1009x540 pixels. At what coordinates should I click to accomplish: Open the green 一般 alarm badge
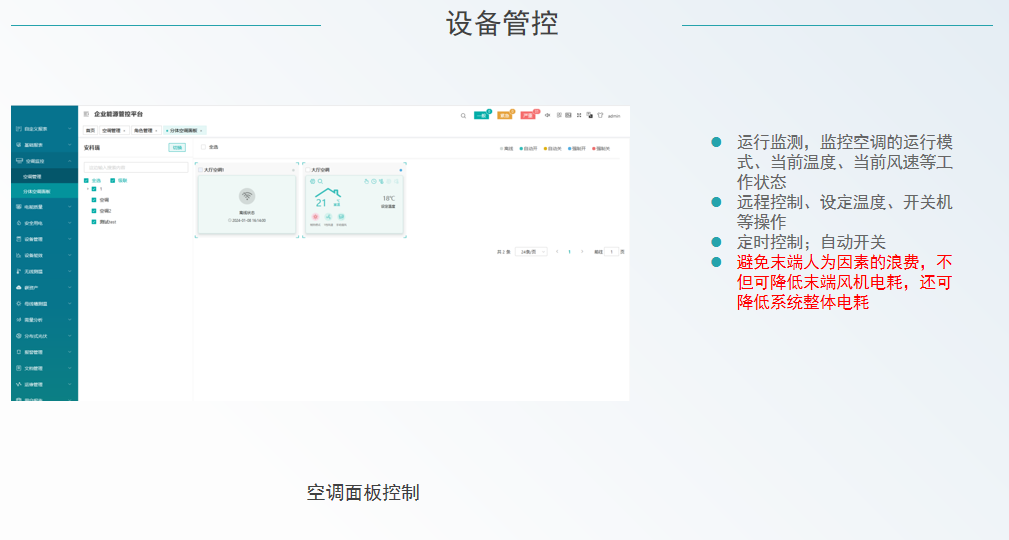[x=481, y=115]
